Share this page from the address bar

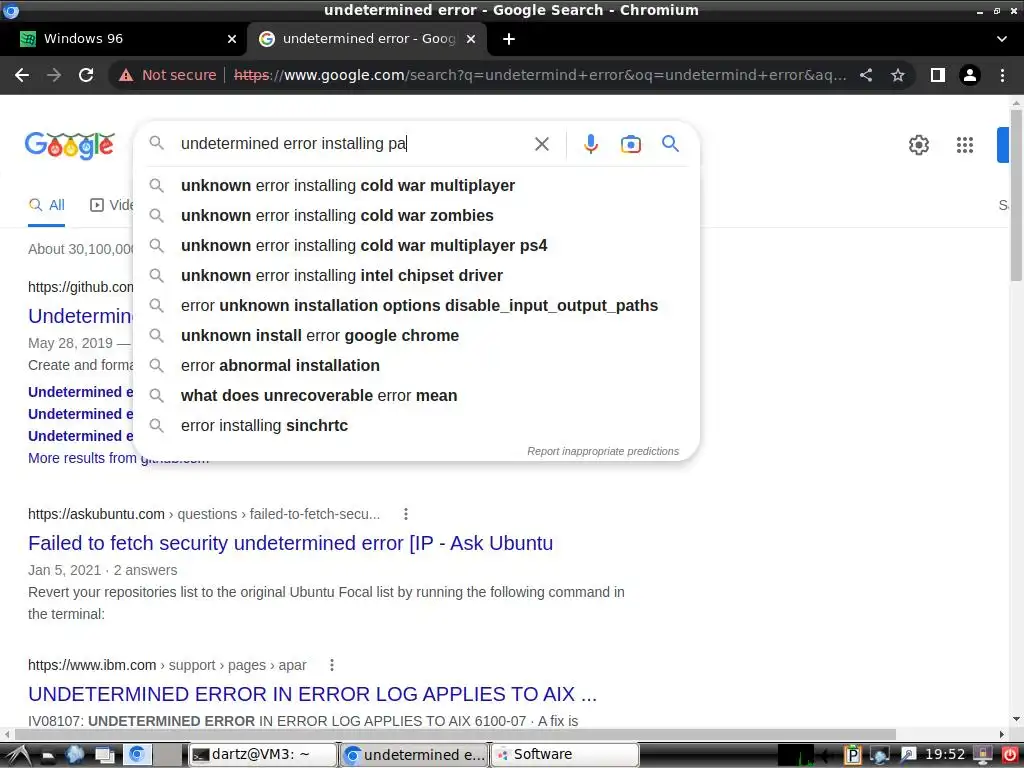point(866,75)
